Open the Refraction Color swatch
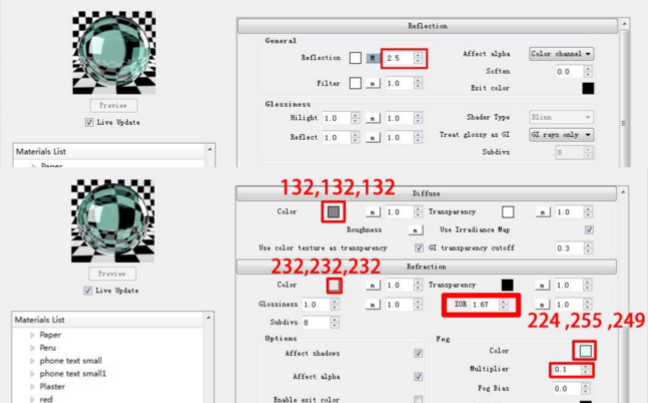This screenshot has width=648, height=403. pos(334,285)
